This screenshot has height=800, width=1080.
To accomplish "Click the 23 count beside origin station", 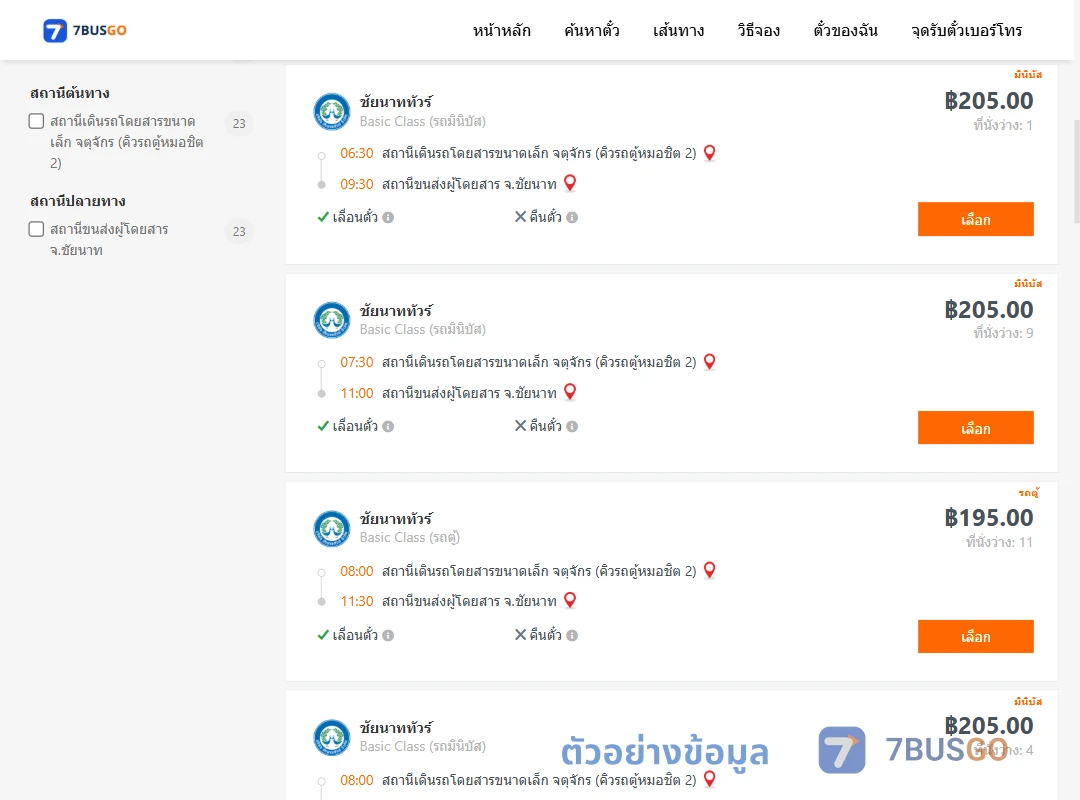I will 239,123.
